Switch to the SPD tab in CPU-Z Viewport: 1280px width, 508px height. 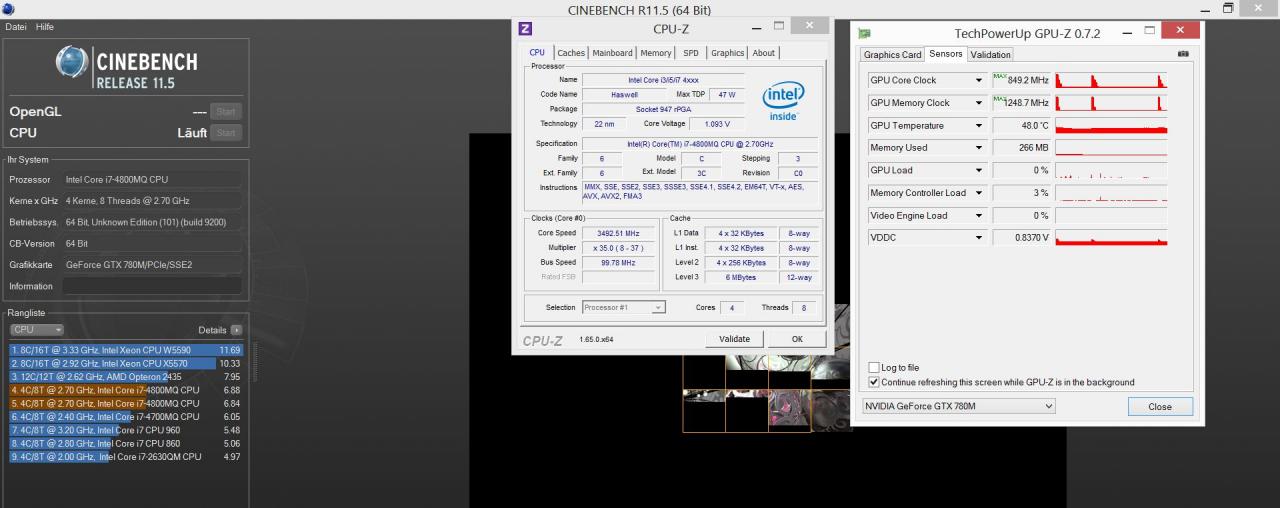(691, 53)
